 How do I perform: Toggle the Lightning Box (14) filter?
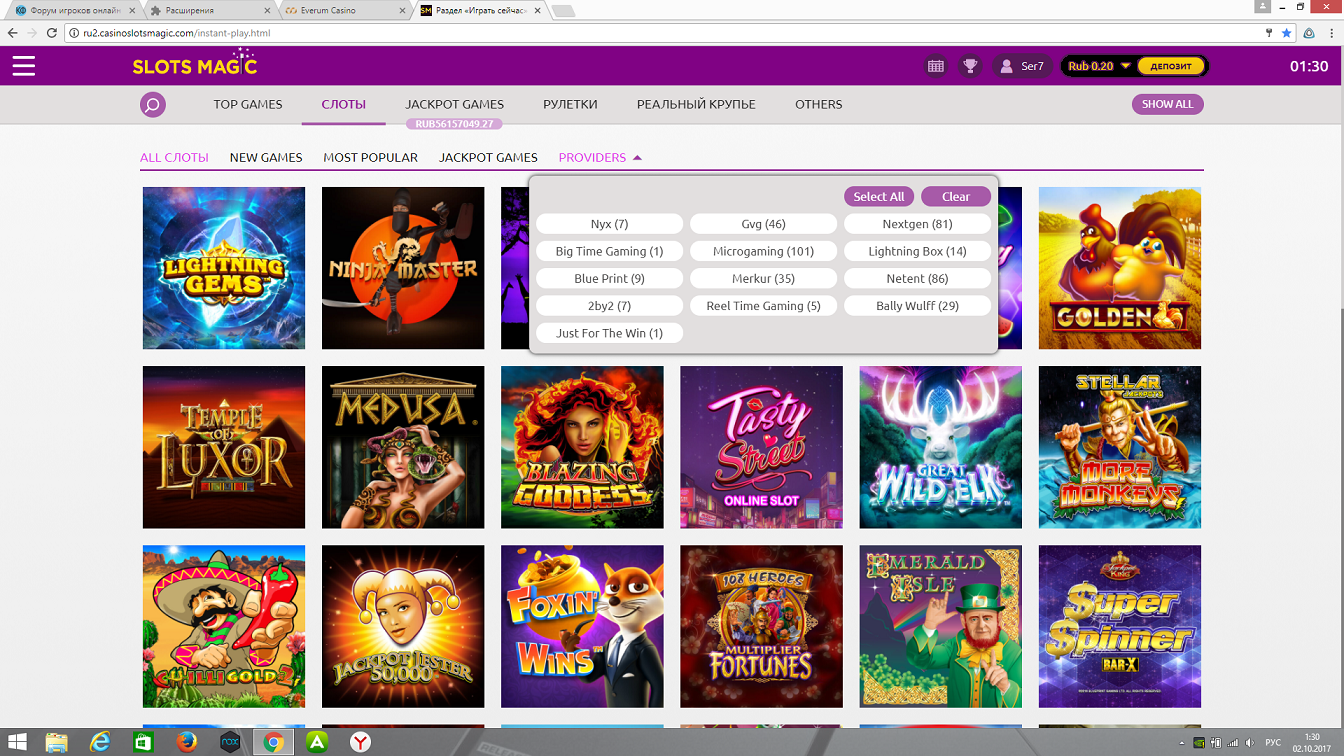coord(917,251)
